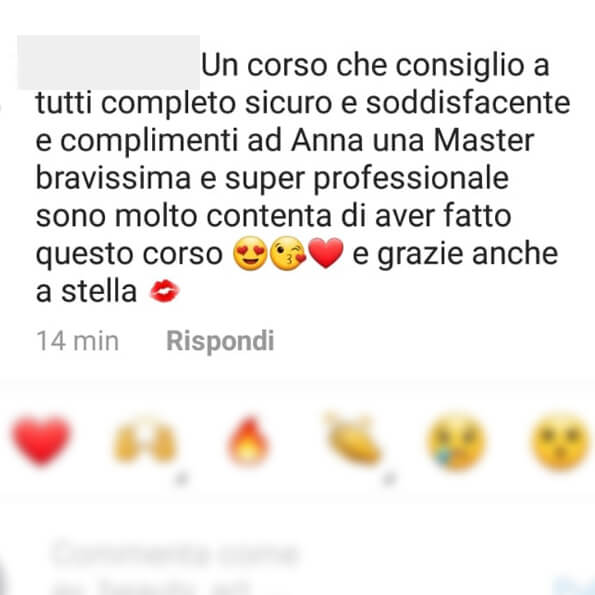Select the teary-eyed face emoji reaction
The width and height of the screenshot is (595, 595).
456,441
